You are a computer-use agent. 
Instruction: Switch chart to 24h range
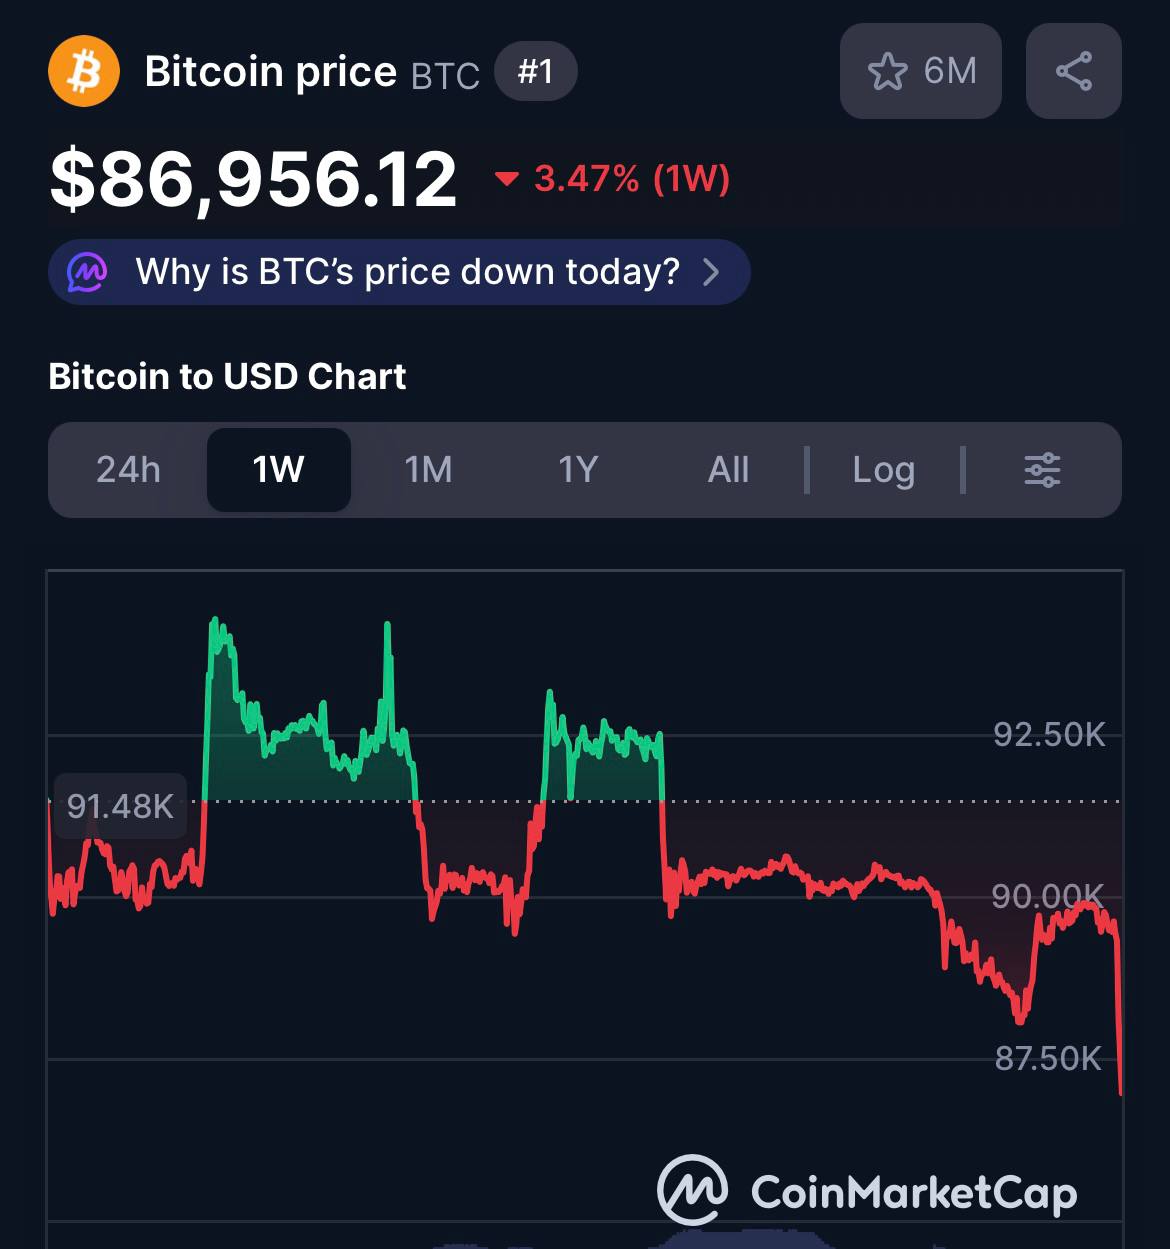(x=128, y=470)
